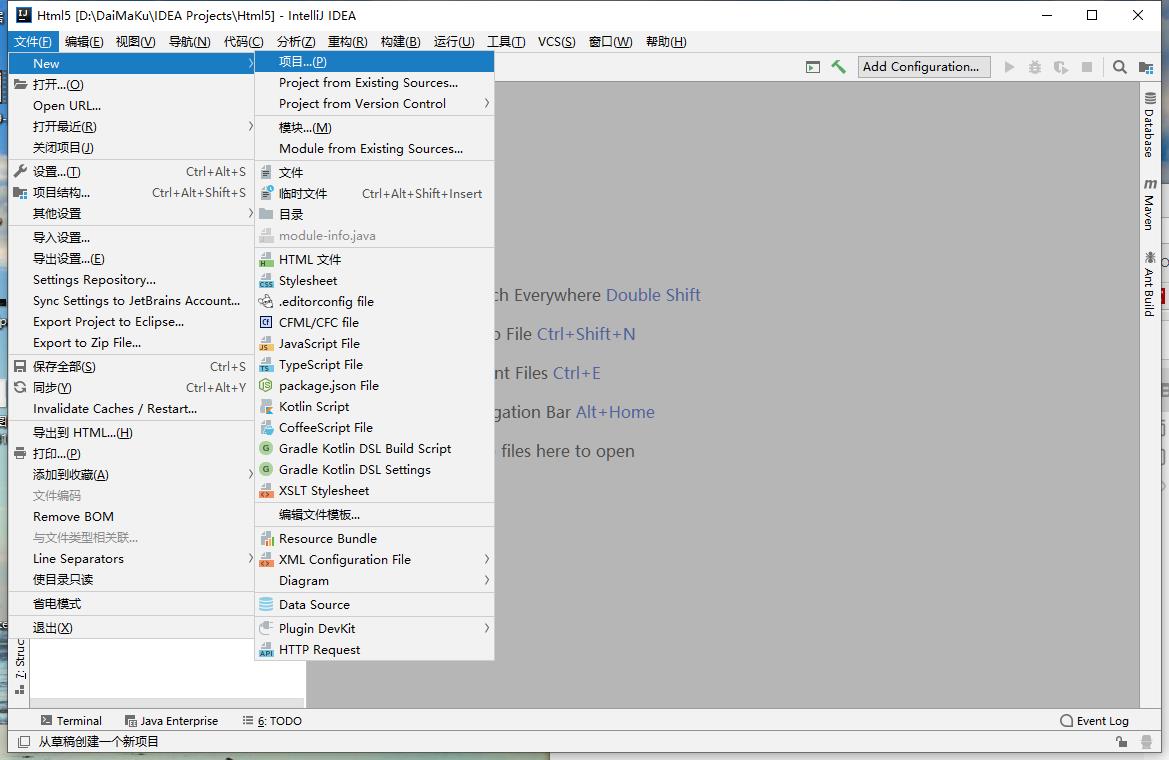The image size is (1169, 760).
Task: Open the Maven tool window sidebar
Action: tap(1150, 204)
